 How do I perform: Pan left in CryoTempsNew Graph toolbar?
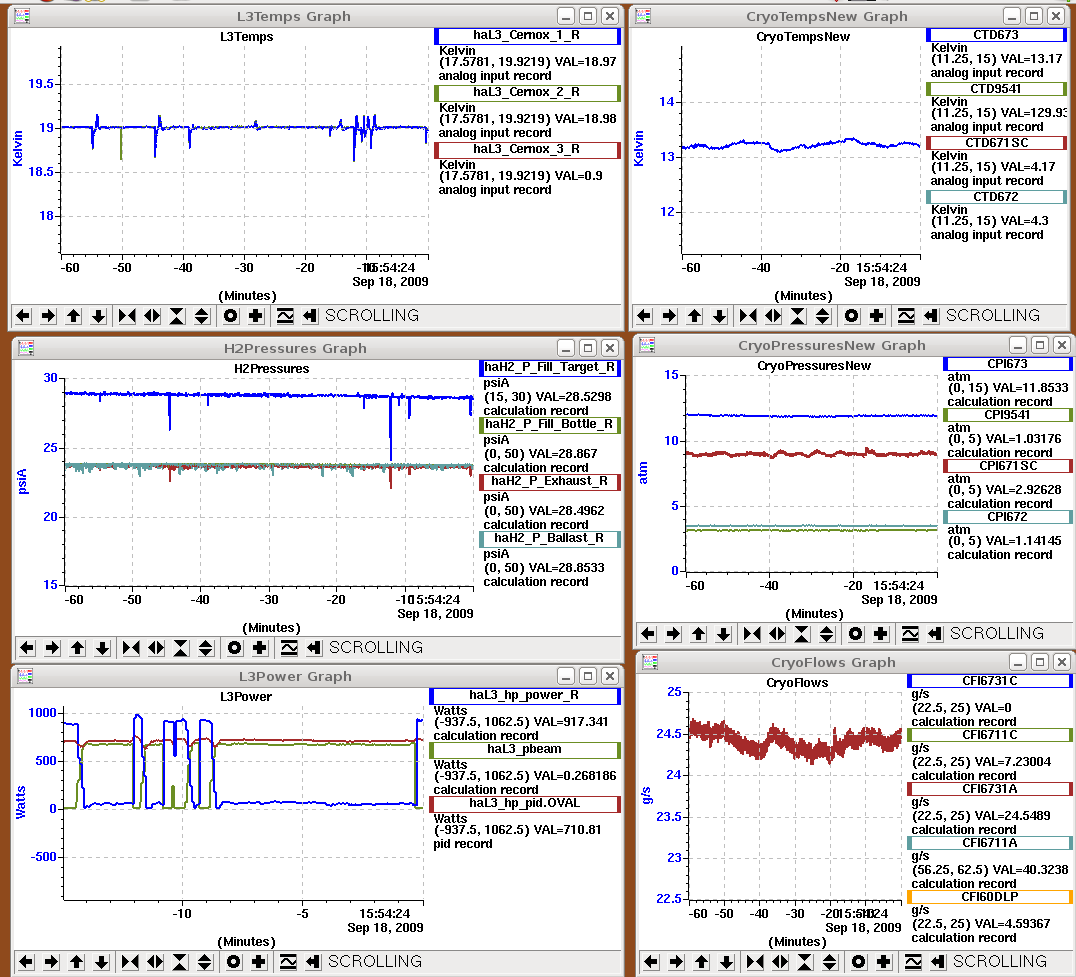644,316
